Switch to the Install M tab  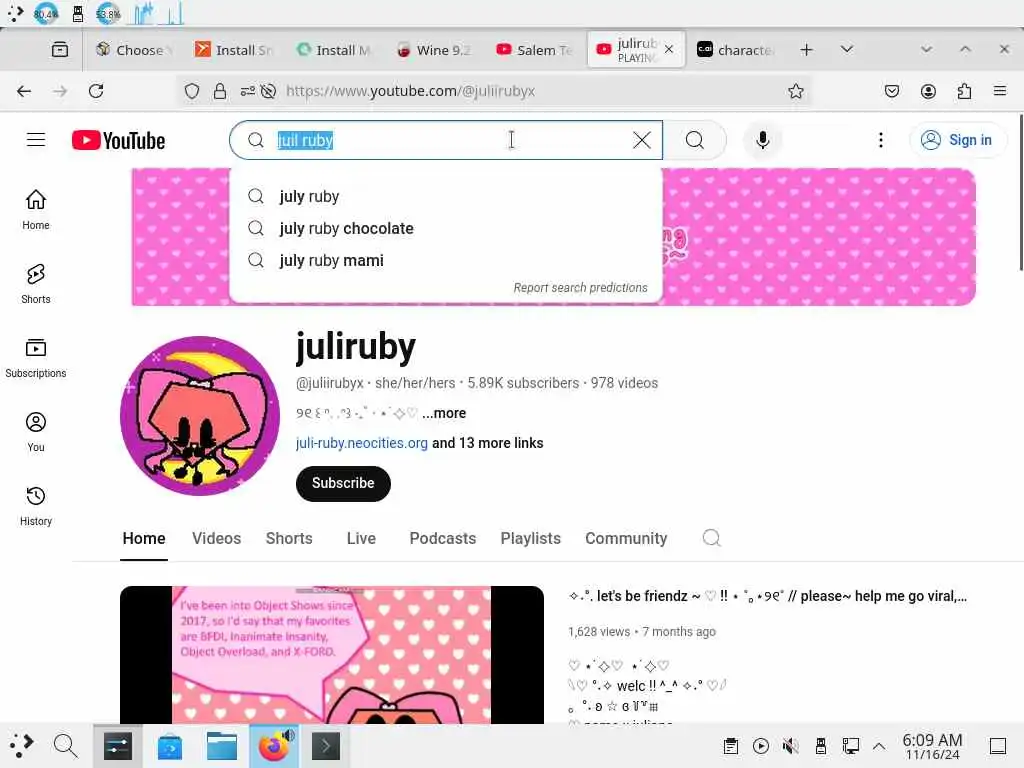point(334,50)
